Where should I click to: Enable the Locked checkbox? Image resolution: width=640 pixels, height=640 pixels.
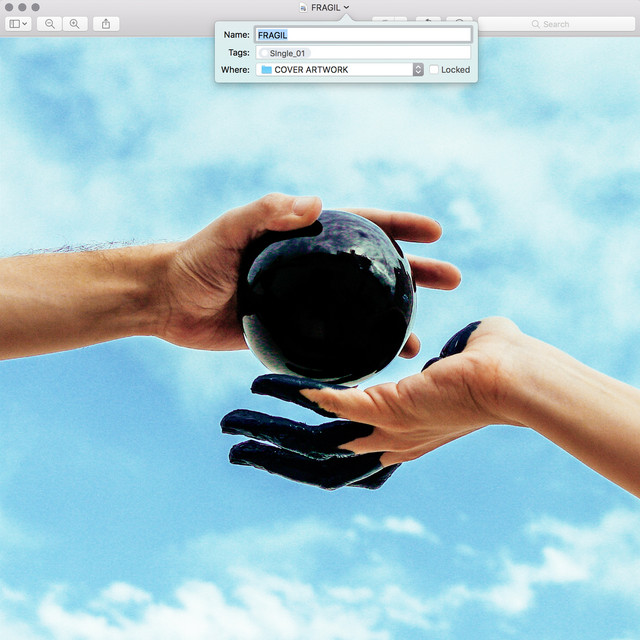click(x=434, y=70)
